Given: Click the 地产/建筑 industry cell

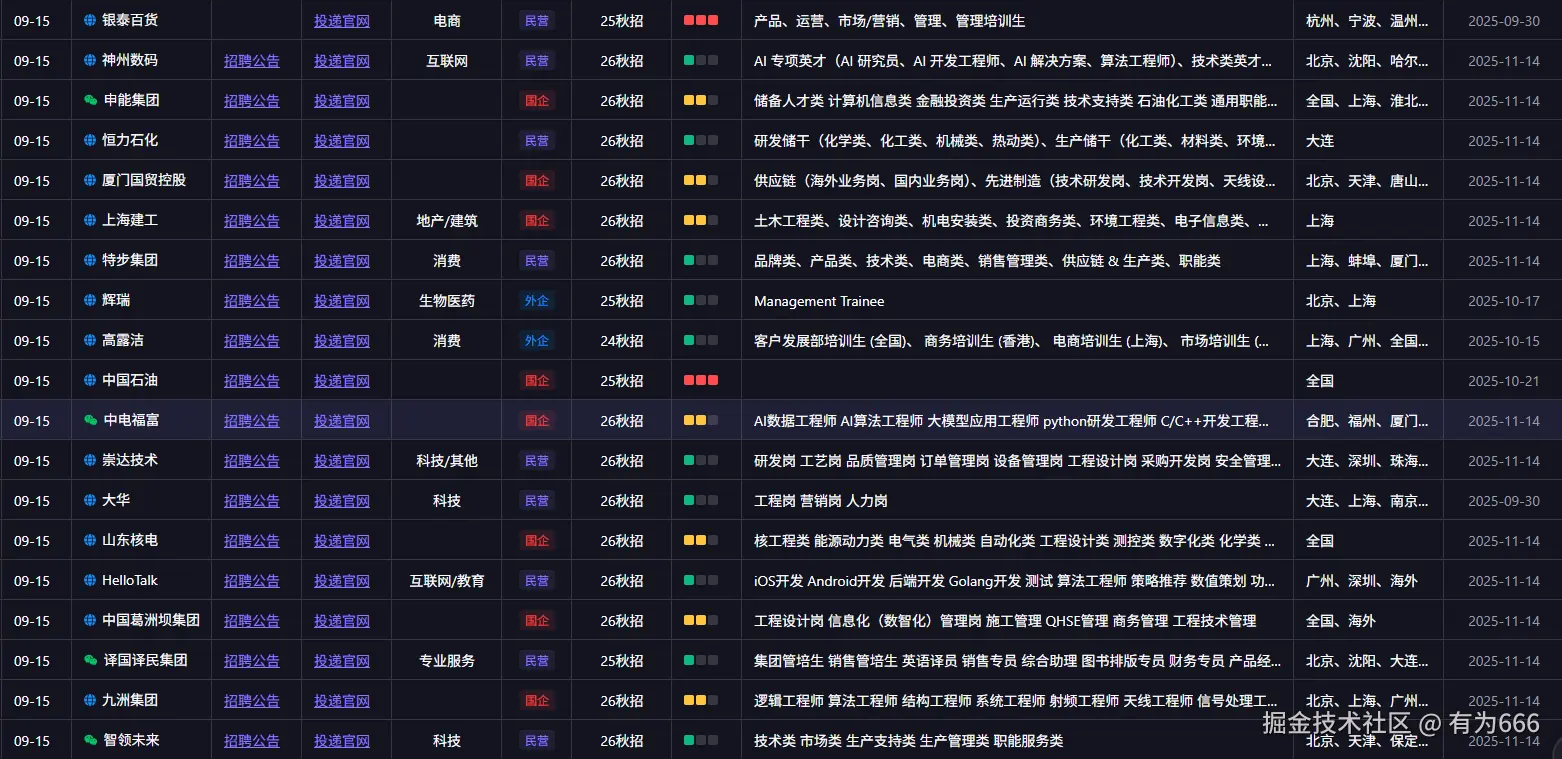Looking at the screenshot, I should (447, 221).
